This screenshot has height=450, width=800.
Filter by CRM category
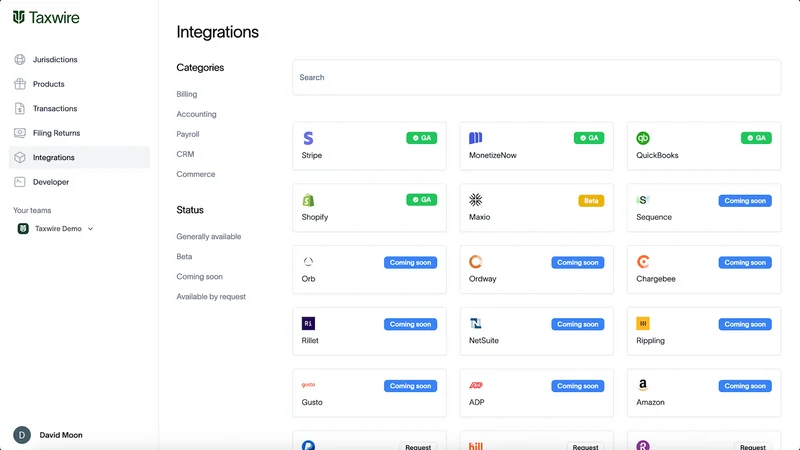[185, 154]
